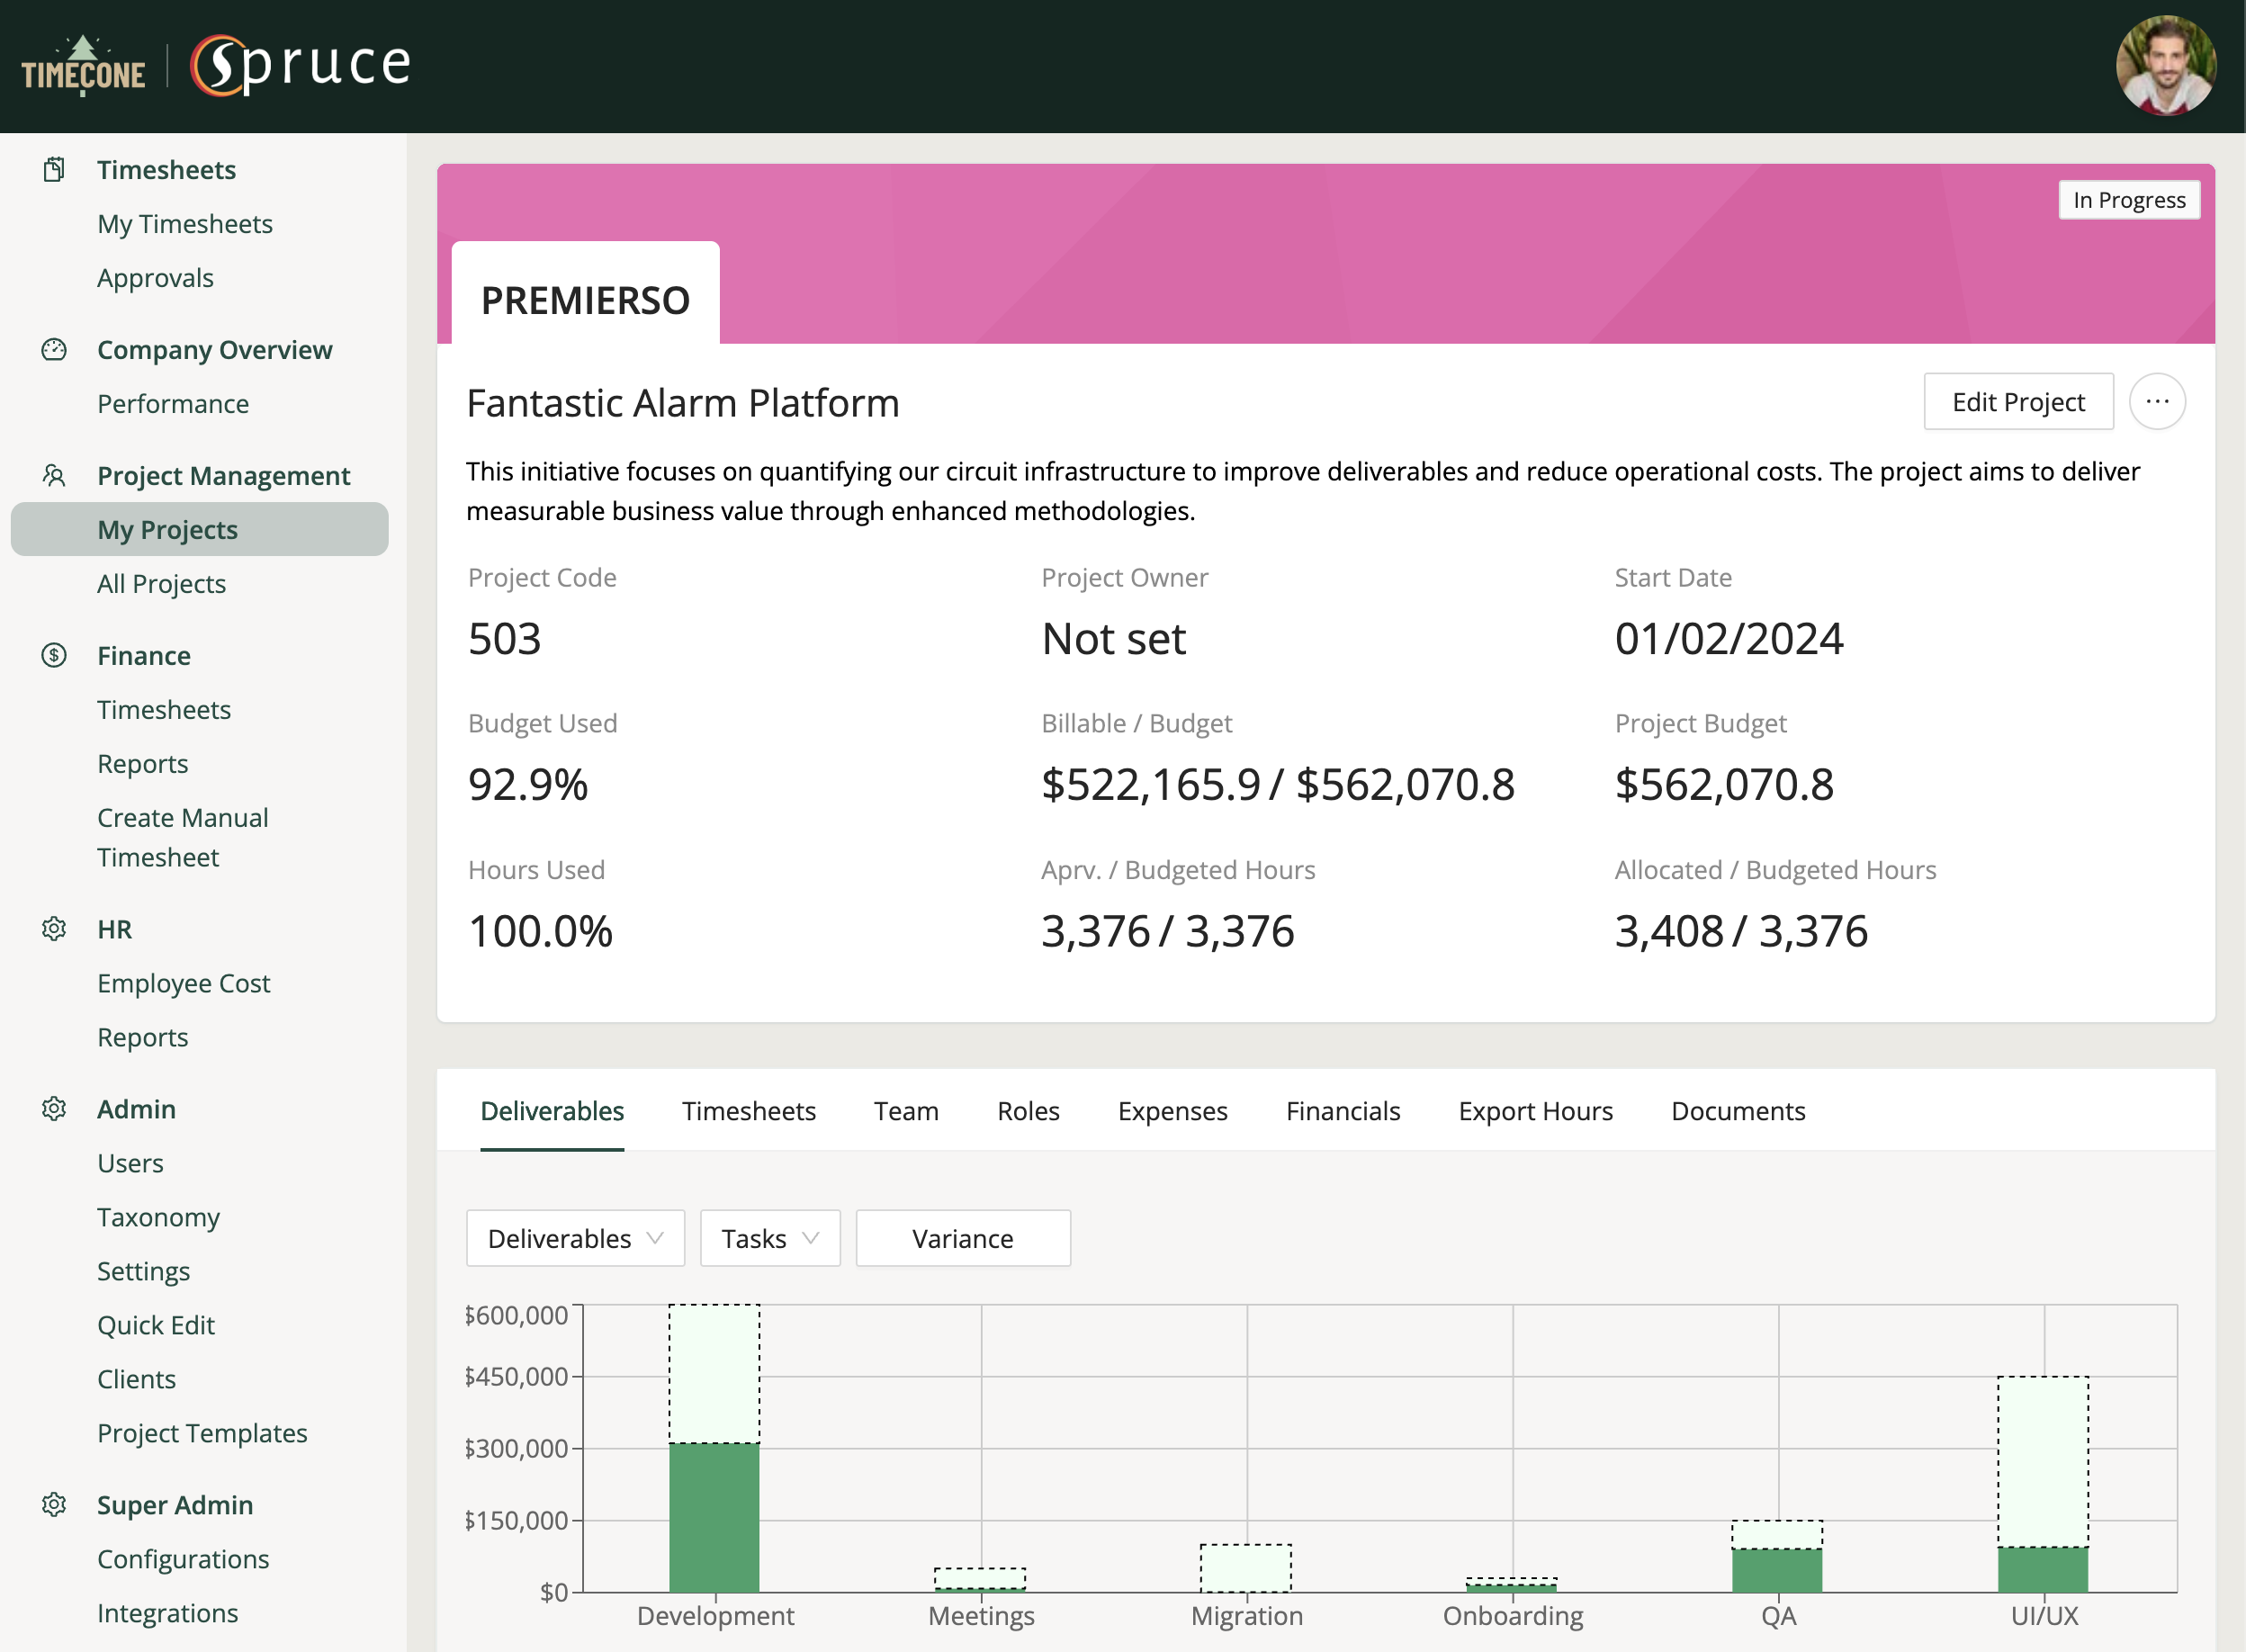Screen dimensions: 2246x1652
Task: Open Create Manual Timesheet link
Action: (183, 837)
